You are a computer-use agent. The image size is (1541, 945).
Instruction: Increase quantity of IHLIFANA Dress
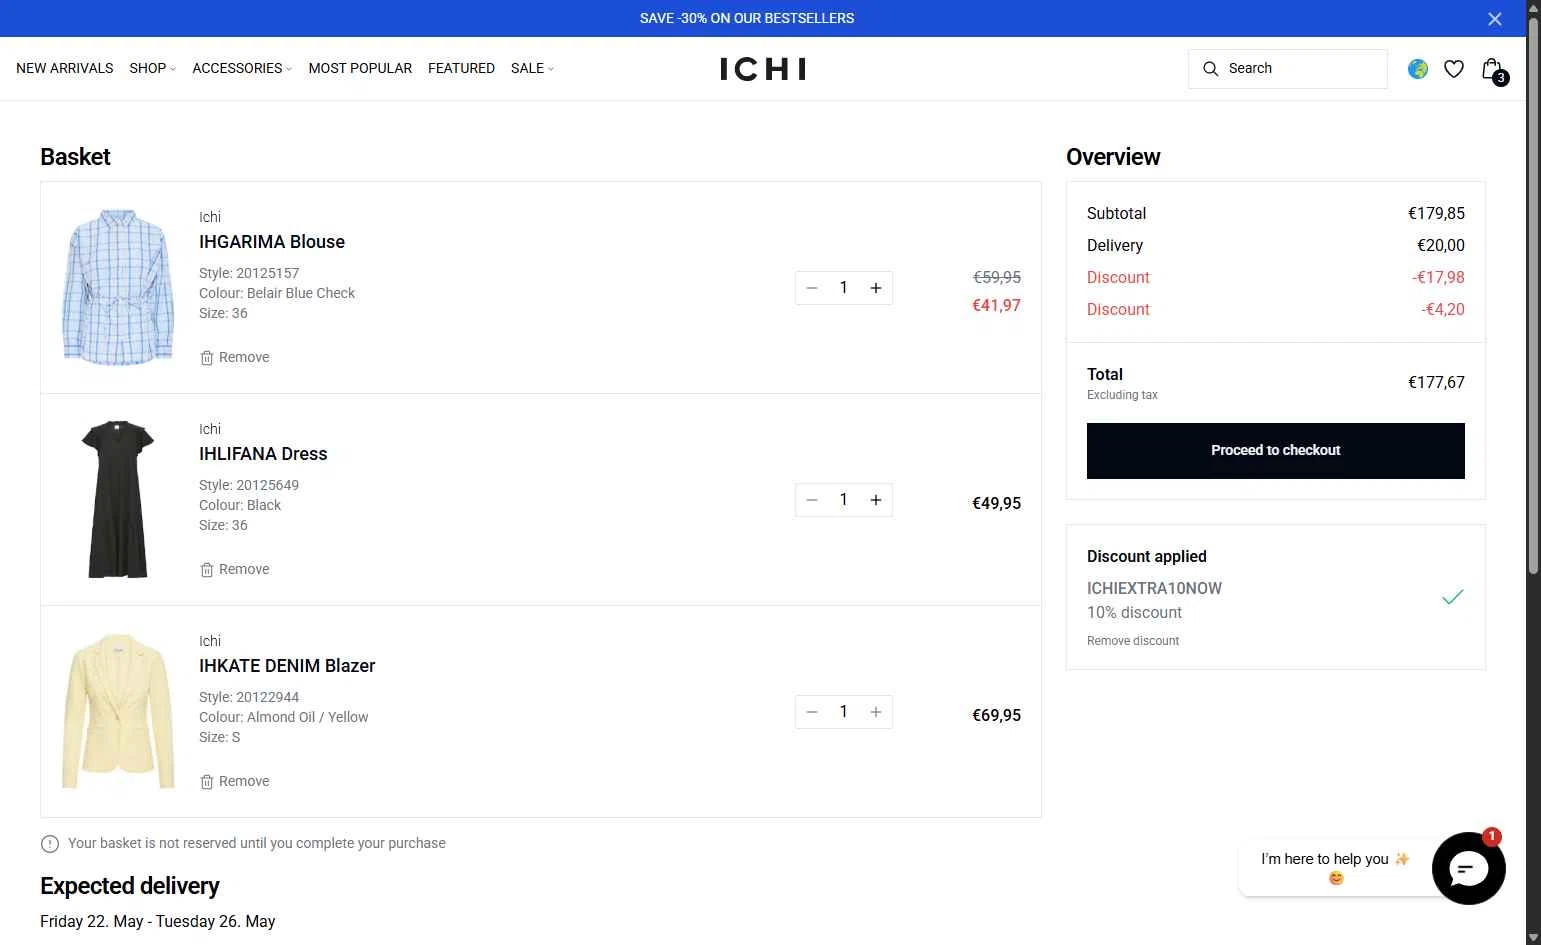(x=876, y=500)
